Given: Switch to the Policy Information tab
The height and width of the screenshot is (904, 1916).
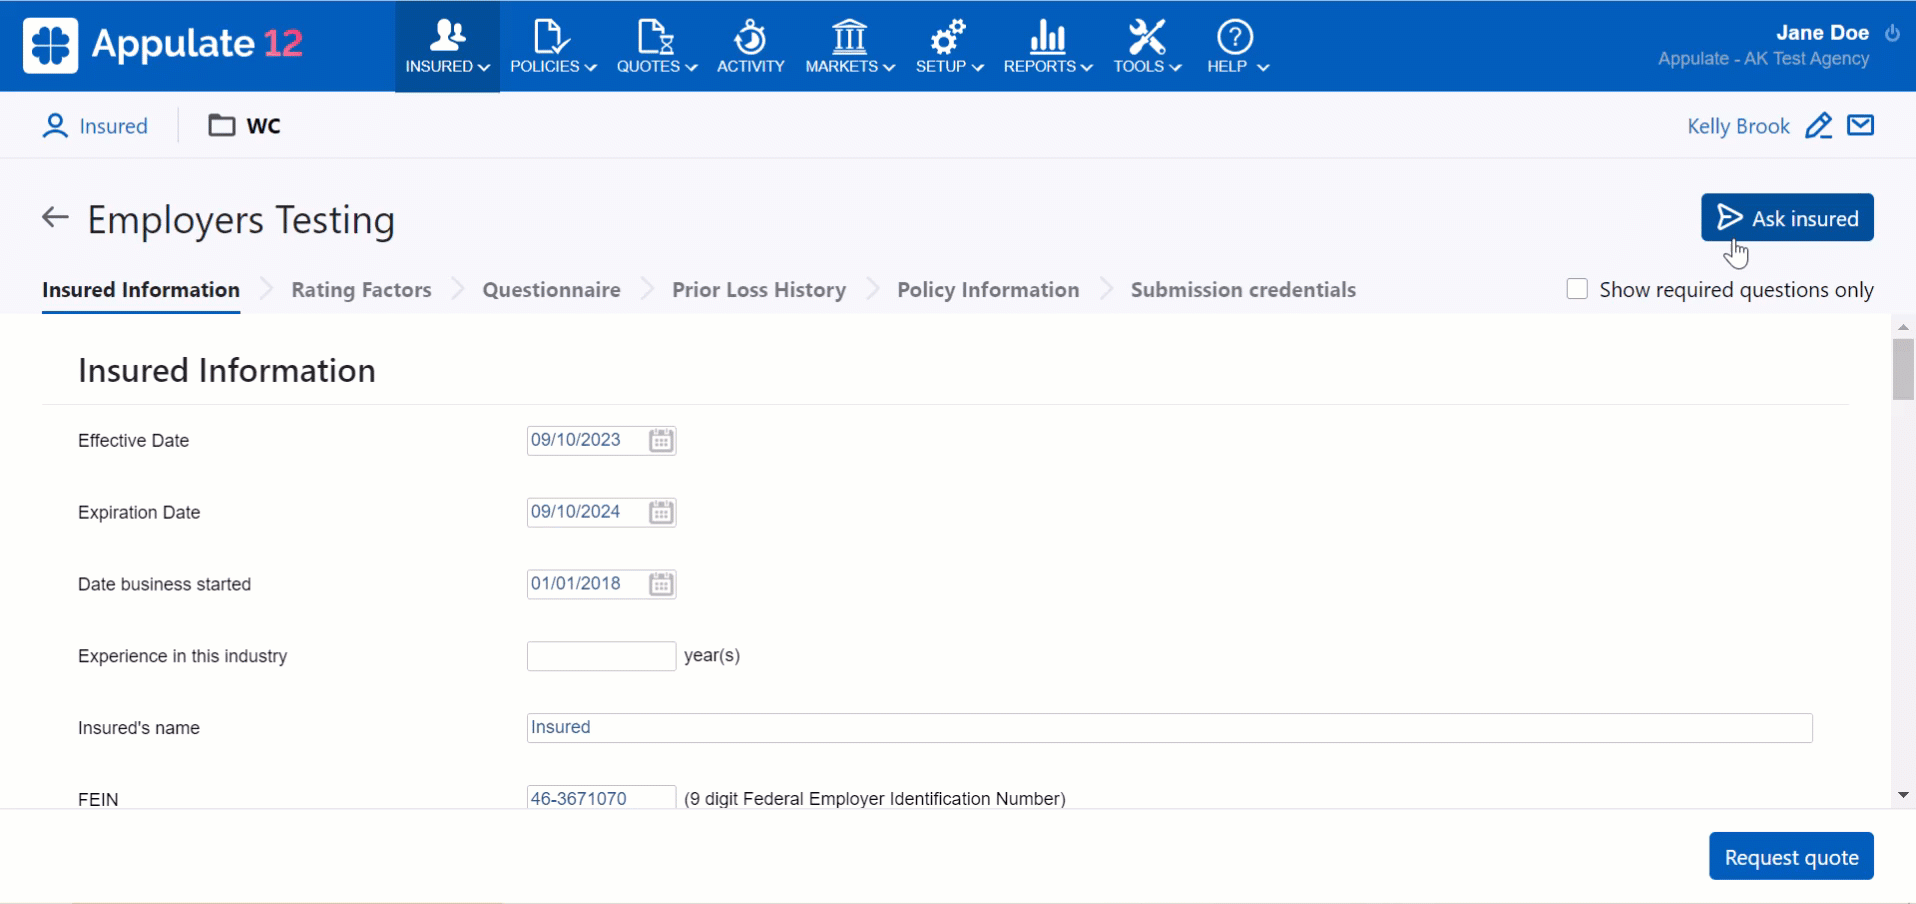Looking at the screenshot, I should [988, 290].
